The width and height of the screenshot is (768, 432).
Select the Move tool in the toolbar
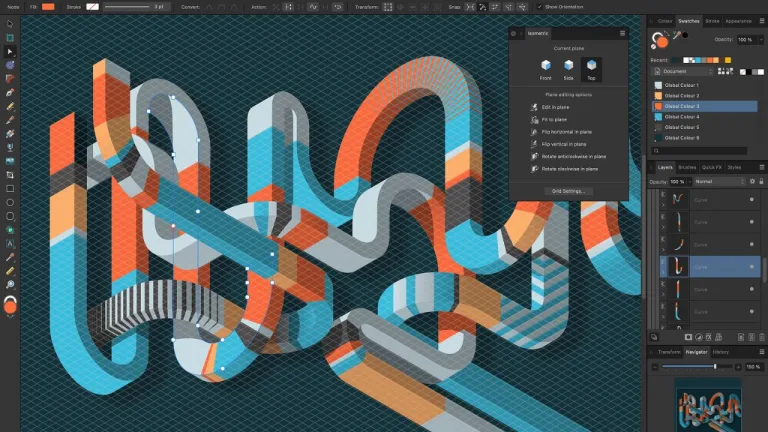click(10, 24)
